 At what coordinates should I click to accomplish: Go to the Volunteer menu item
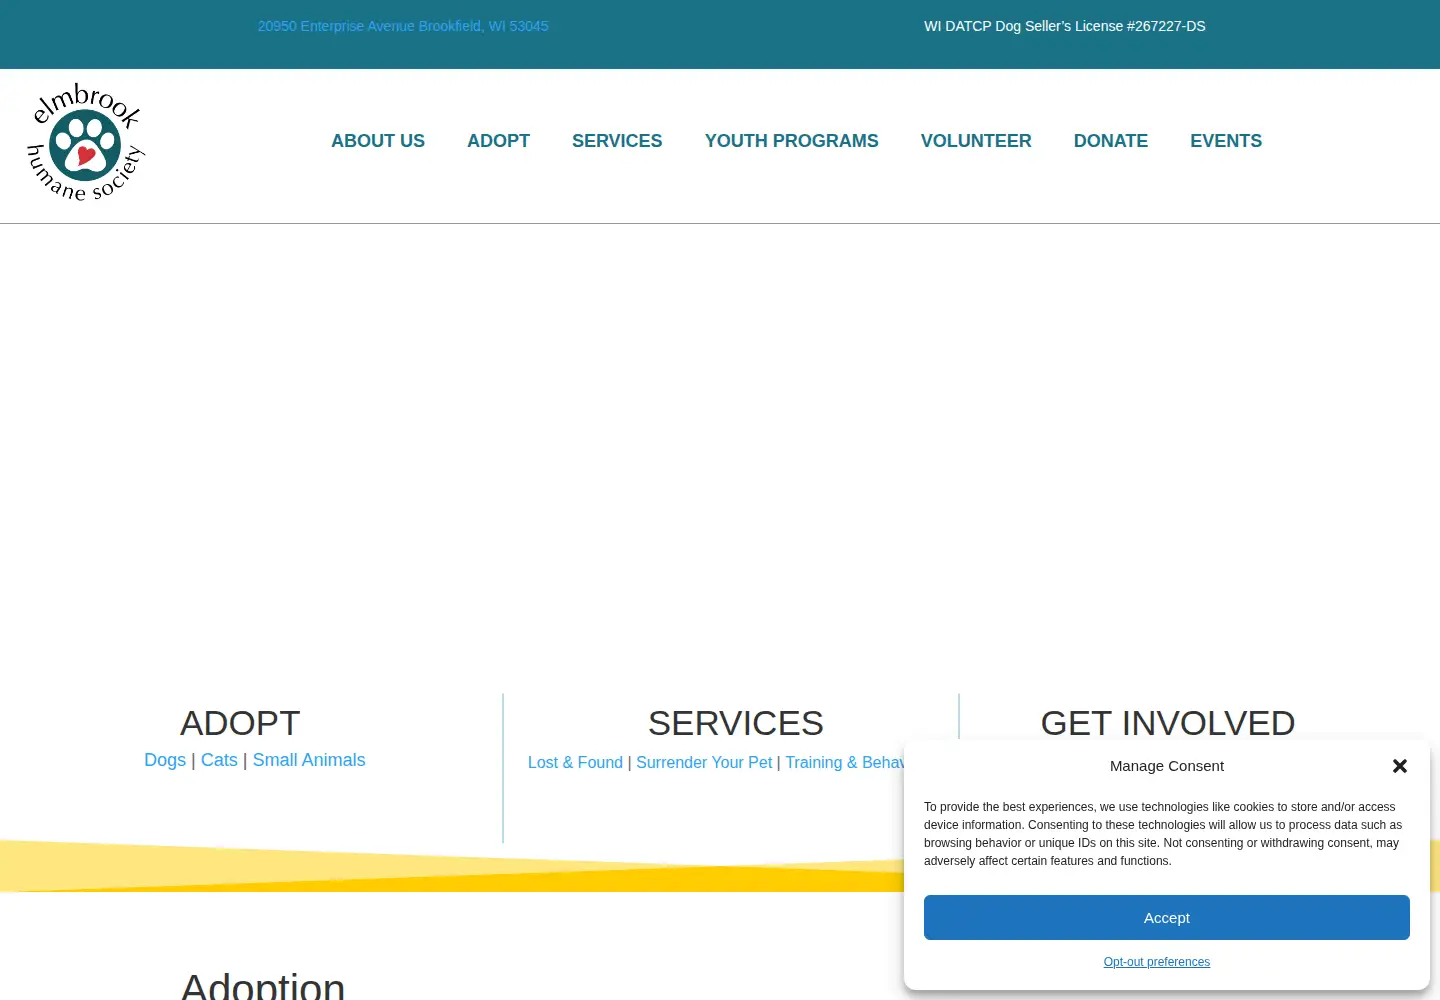pos(976,141)
